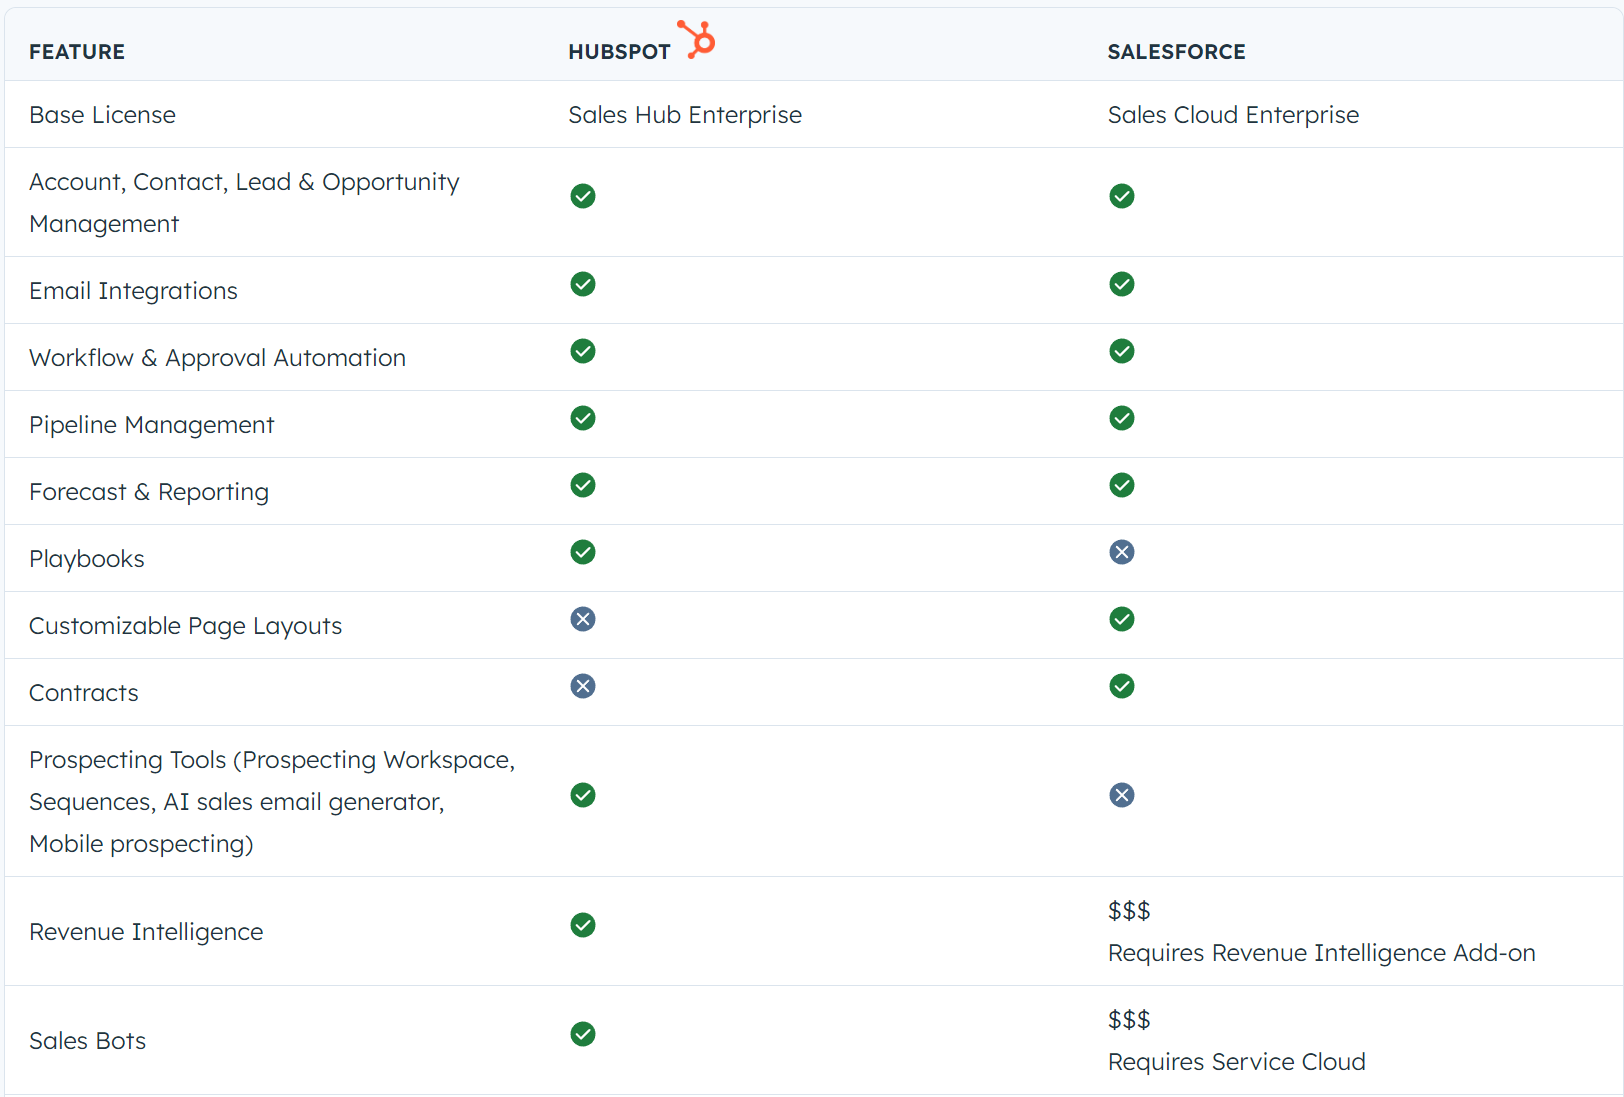
Task: Click the Playbooks feature row label
Action: pyautogui.click(x=87, y=559)
